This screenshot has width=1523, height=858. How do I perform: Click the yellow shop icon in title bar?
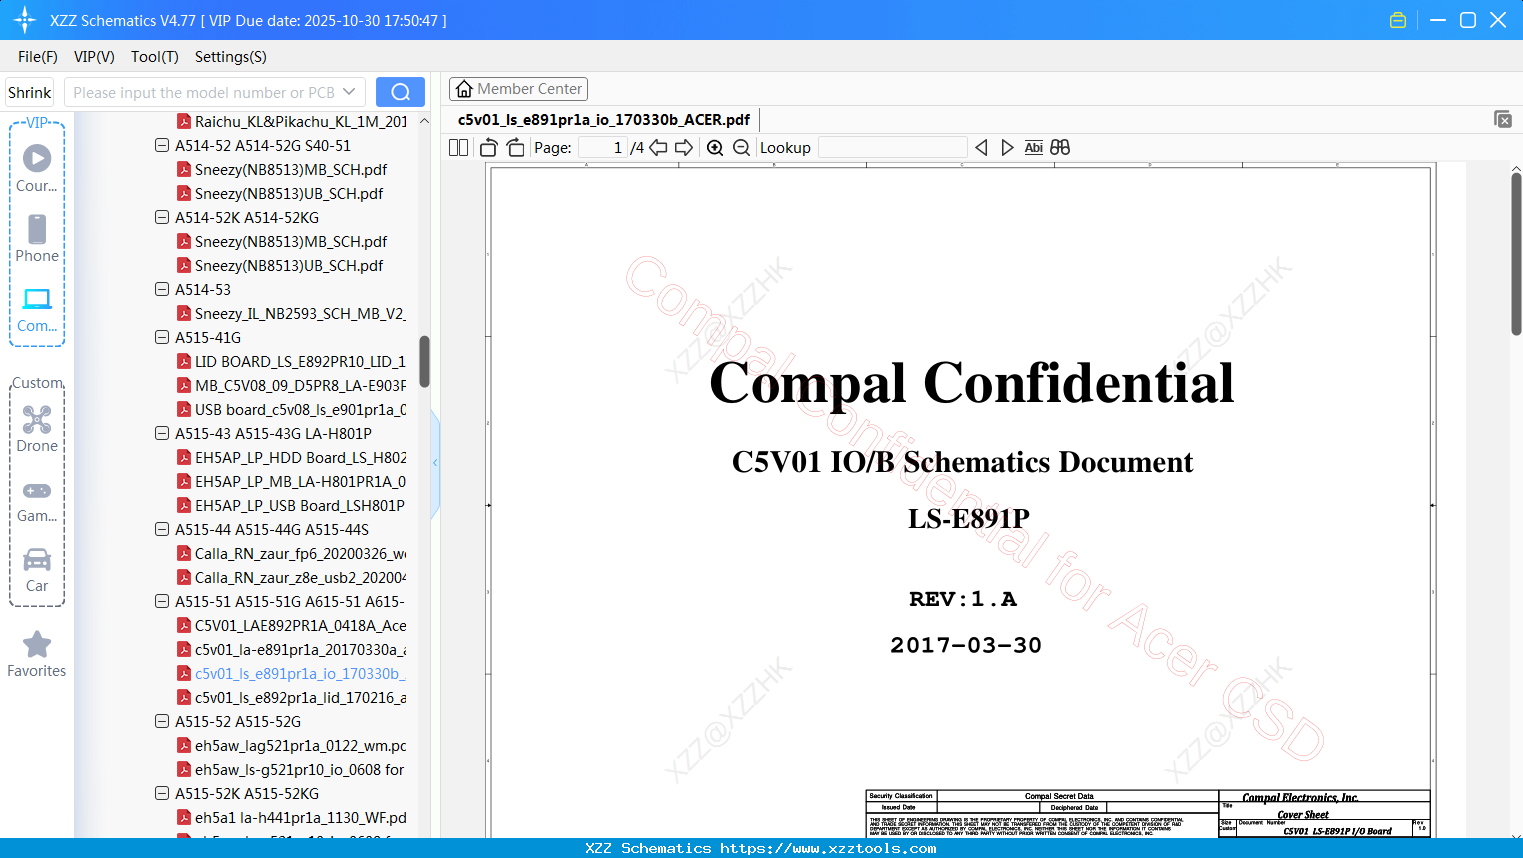1398,20
